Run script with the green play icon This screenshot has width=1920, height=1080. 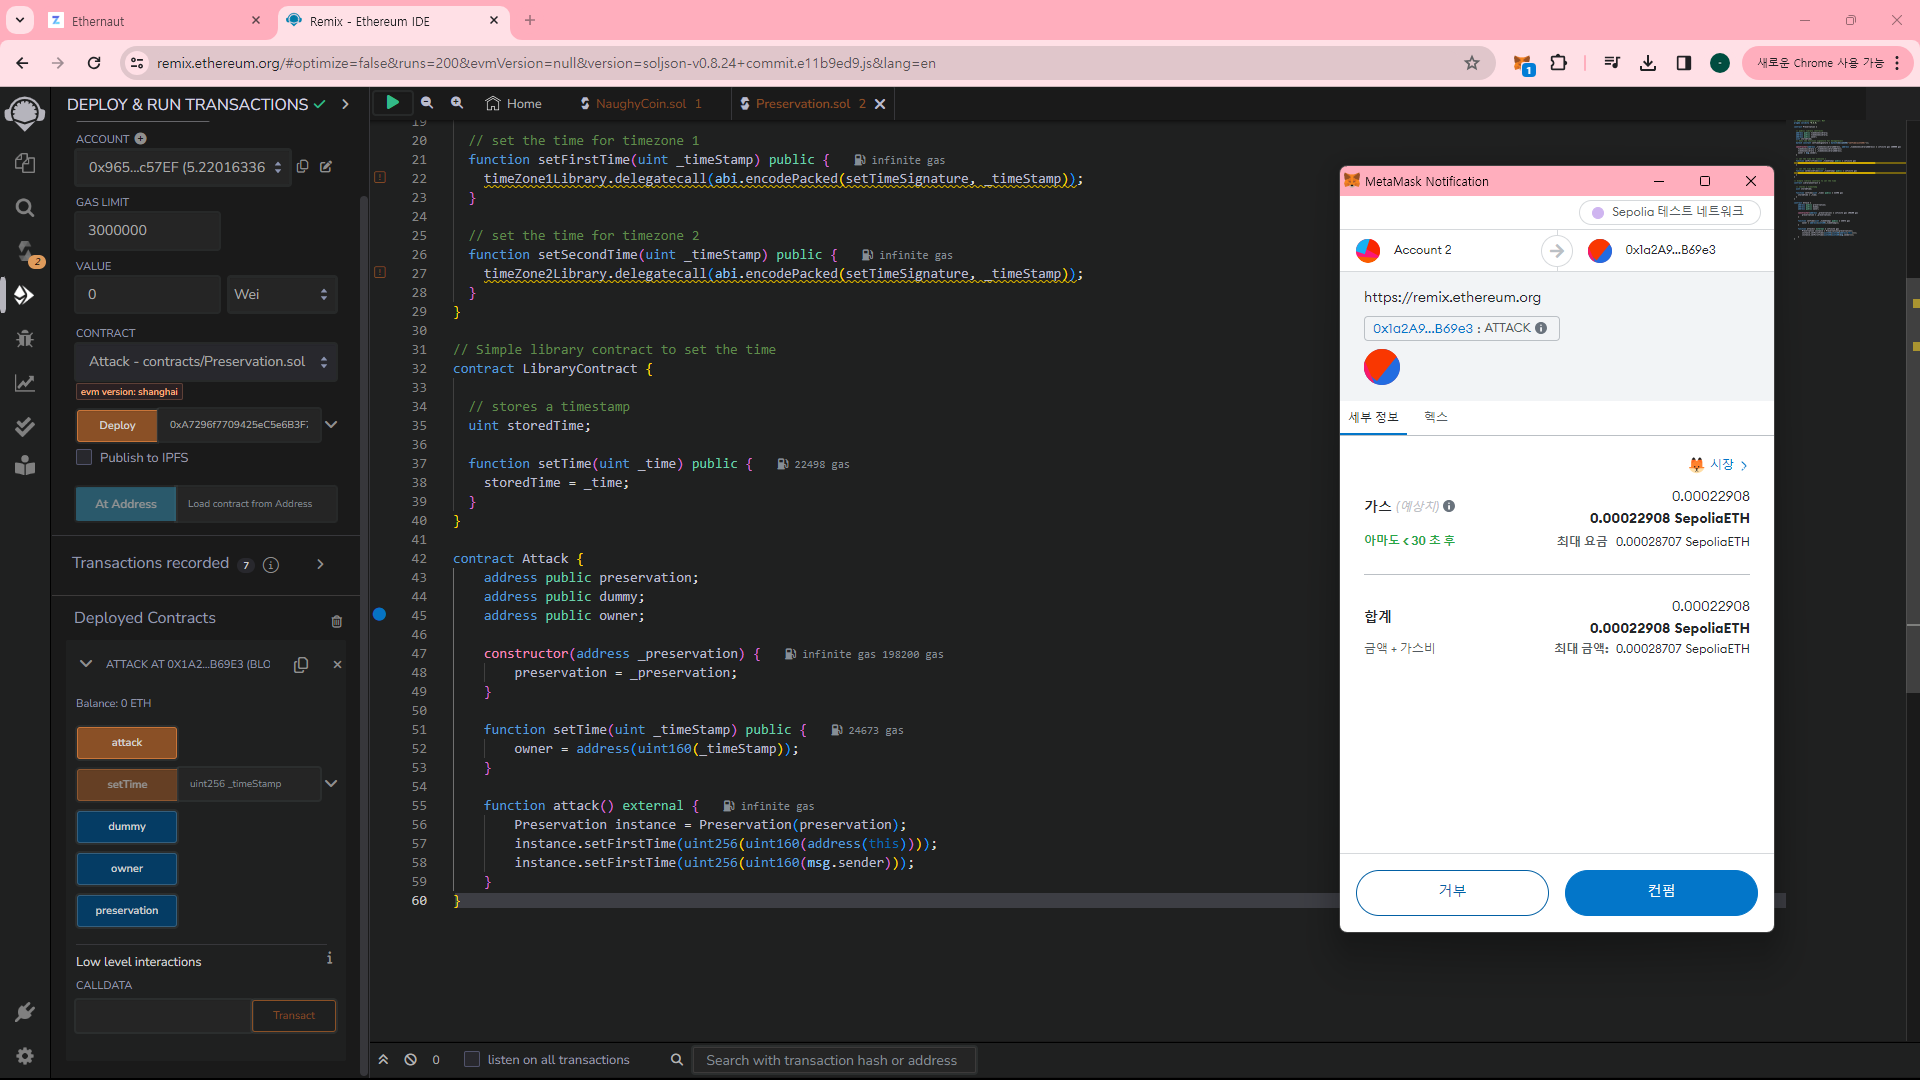(x=392, y=102)
